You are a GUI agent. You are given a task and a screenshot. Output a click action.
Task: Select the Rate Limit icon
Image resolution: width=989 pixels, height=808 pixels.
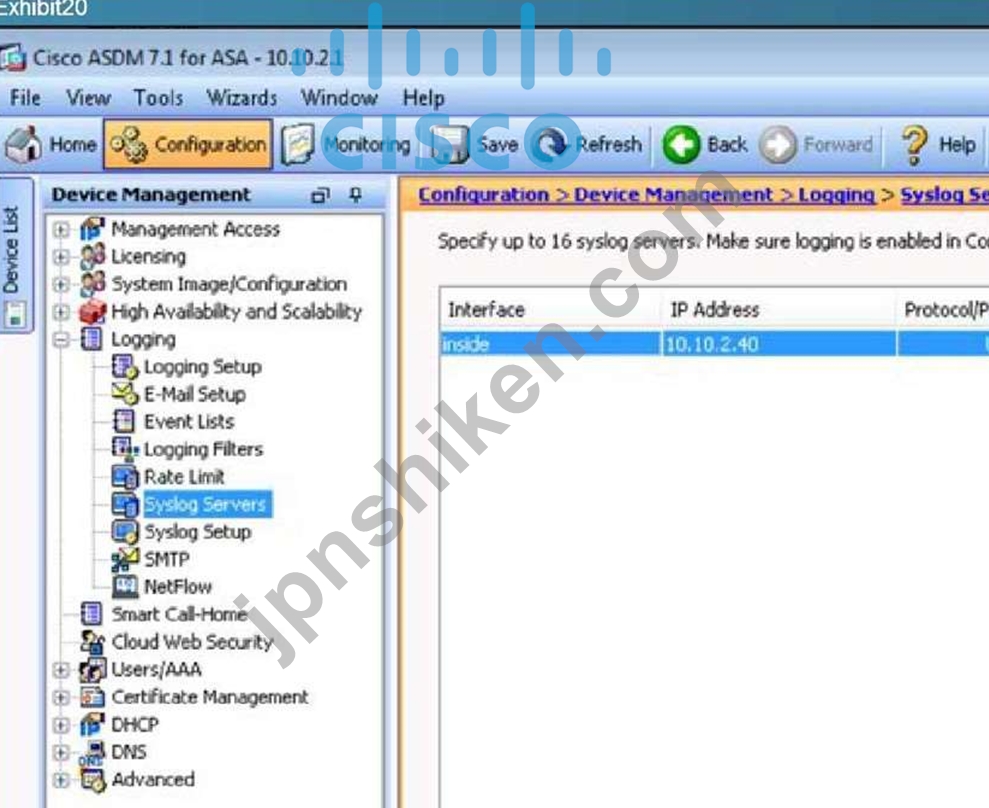(x=124, y=477)
